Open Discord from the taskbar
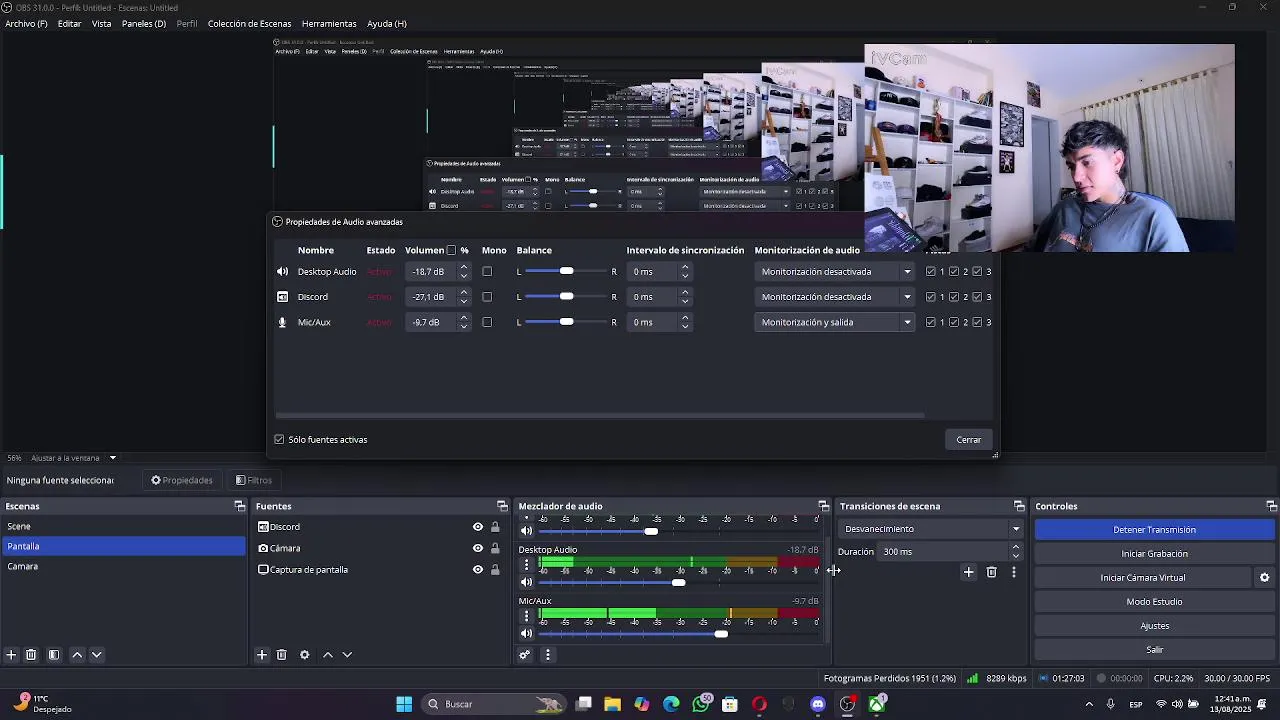The image size is (1280, 720). pyautogui.click(x=818, y=704)
